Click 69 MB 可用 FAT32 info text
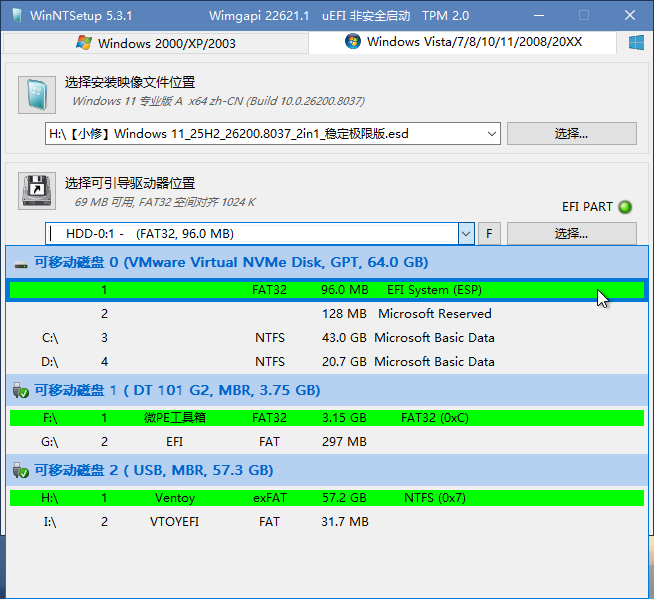 pyautogui.click(x=164, y=202)
